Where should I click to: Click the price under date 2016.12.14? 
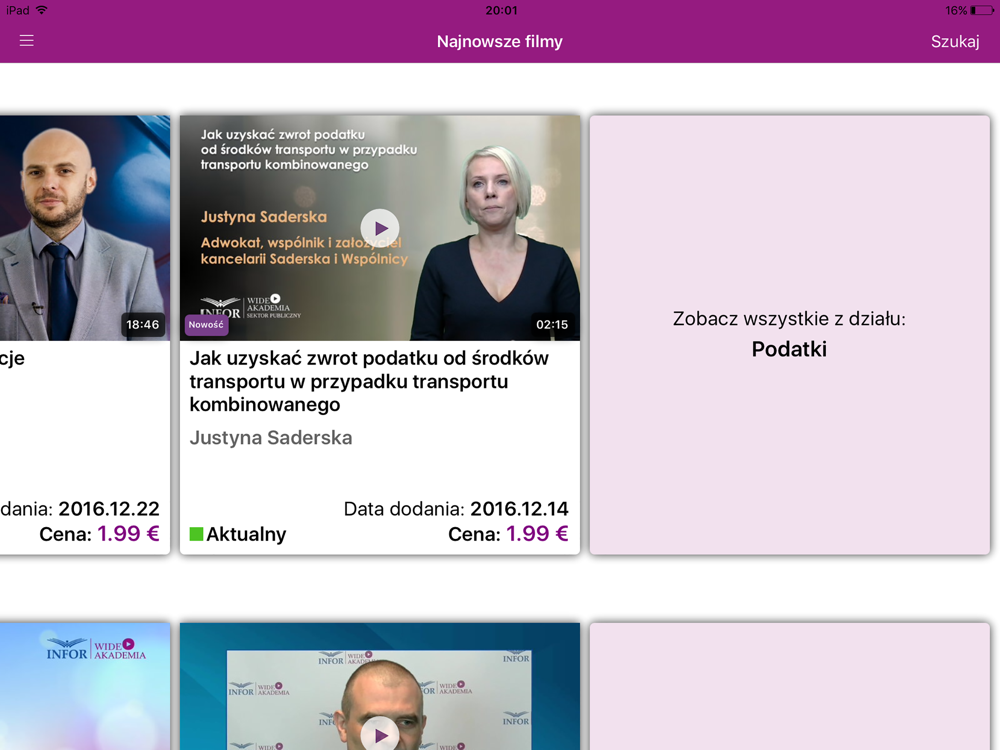[537, 534]
